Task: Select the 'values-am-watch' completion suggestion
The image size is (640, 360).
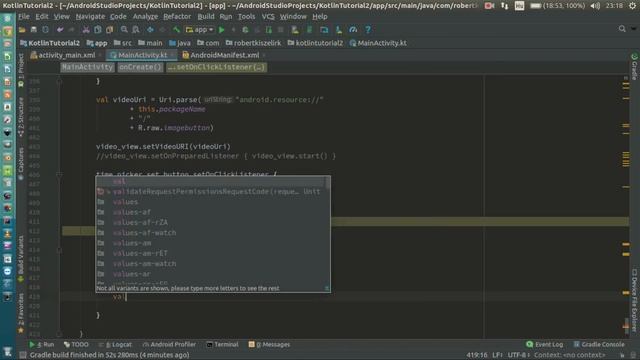Action: coord(211,264)
